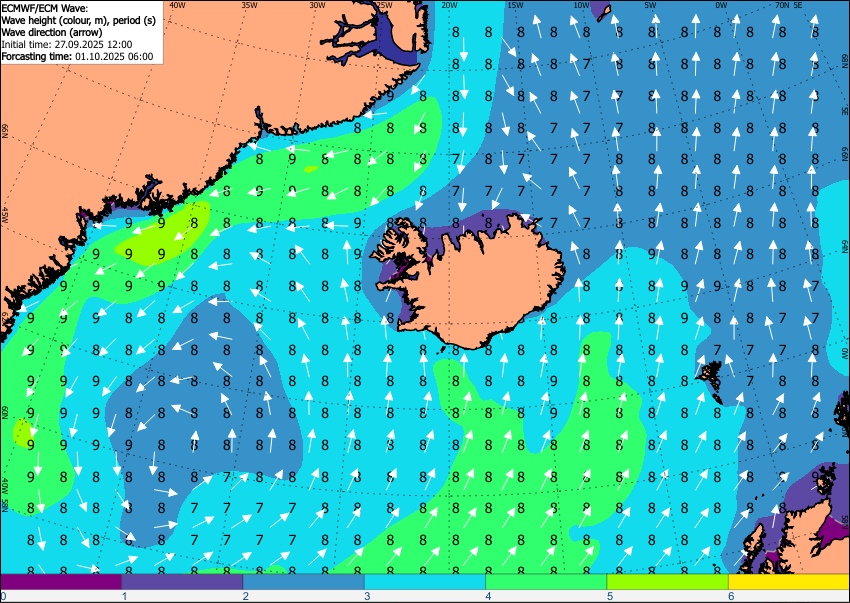Click the lime 5–6 m legend swatch
The height and width of the screenshot is (603, 850).
click(668, 582)
